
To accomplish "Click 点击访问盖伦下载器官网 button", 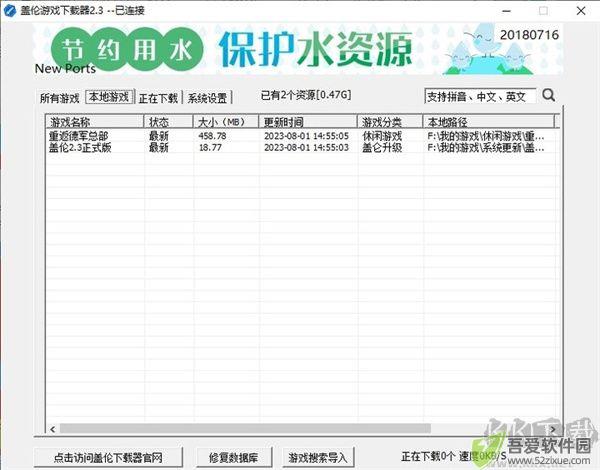I will point(108,457).
